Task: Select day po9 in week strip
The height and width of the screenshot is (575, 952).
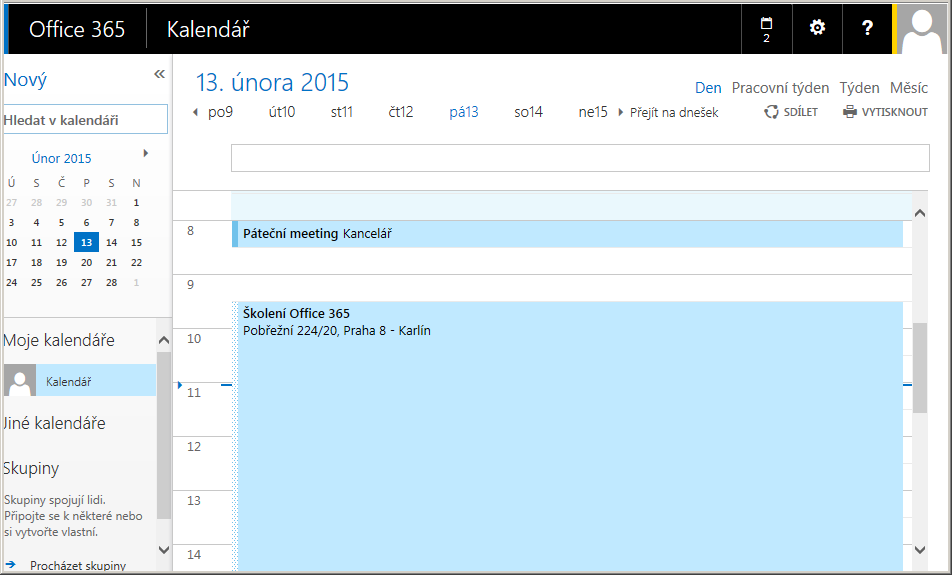Action: (220, 112)
